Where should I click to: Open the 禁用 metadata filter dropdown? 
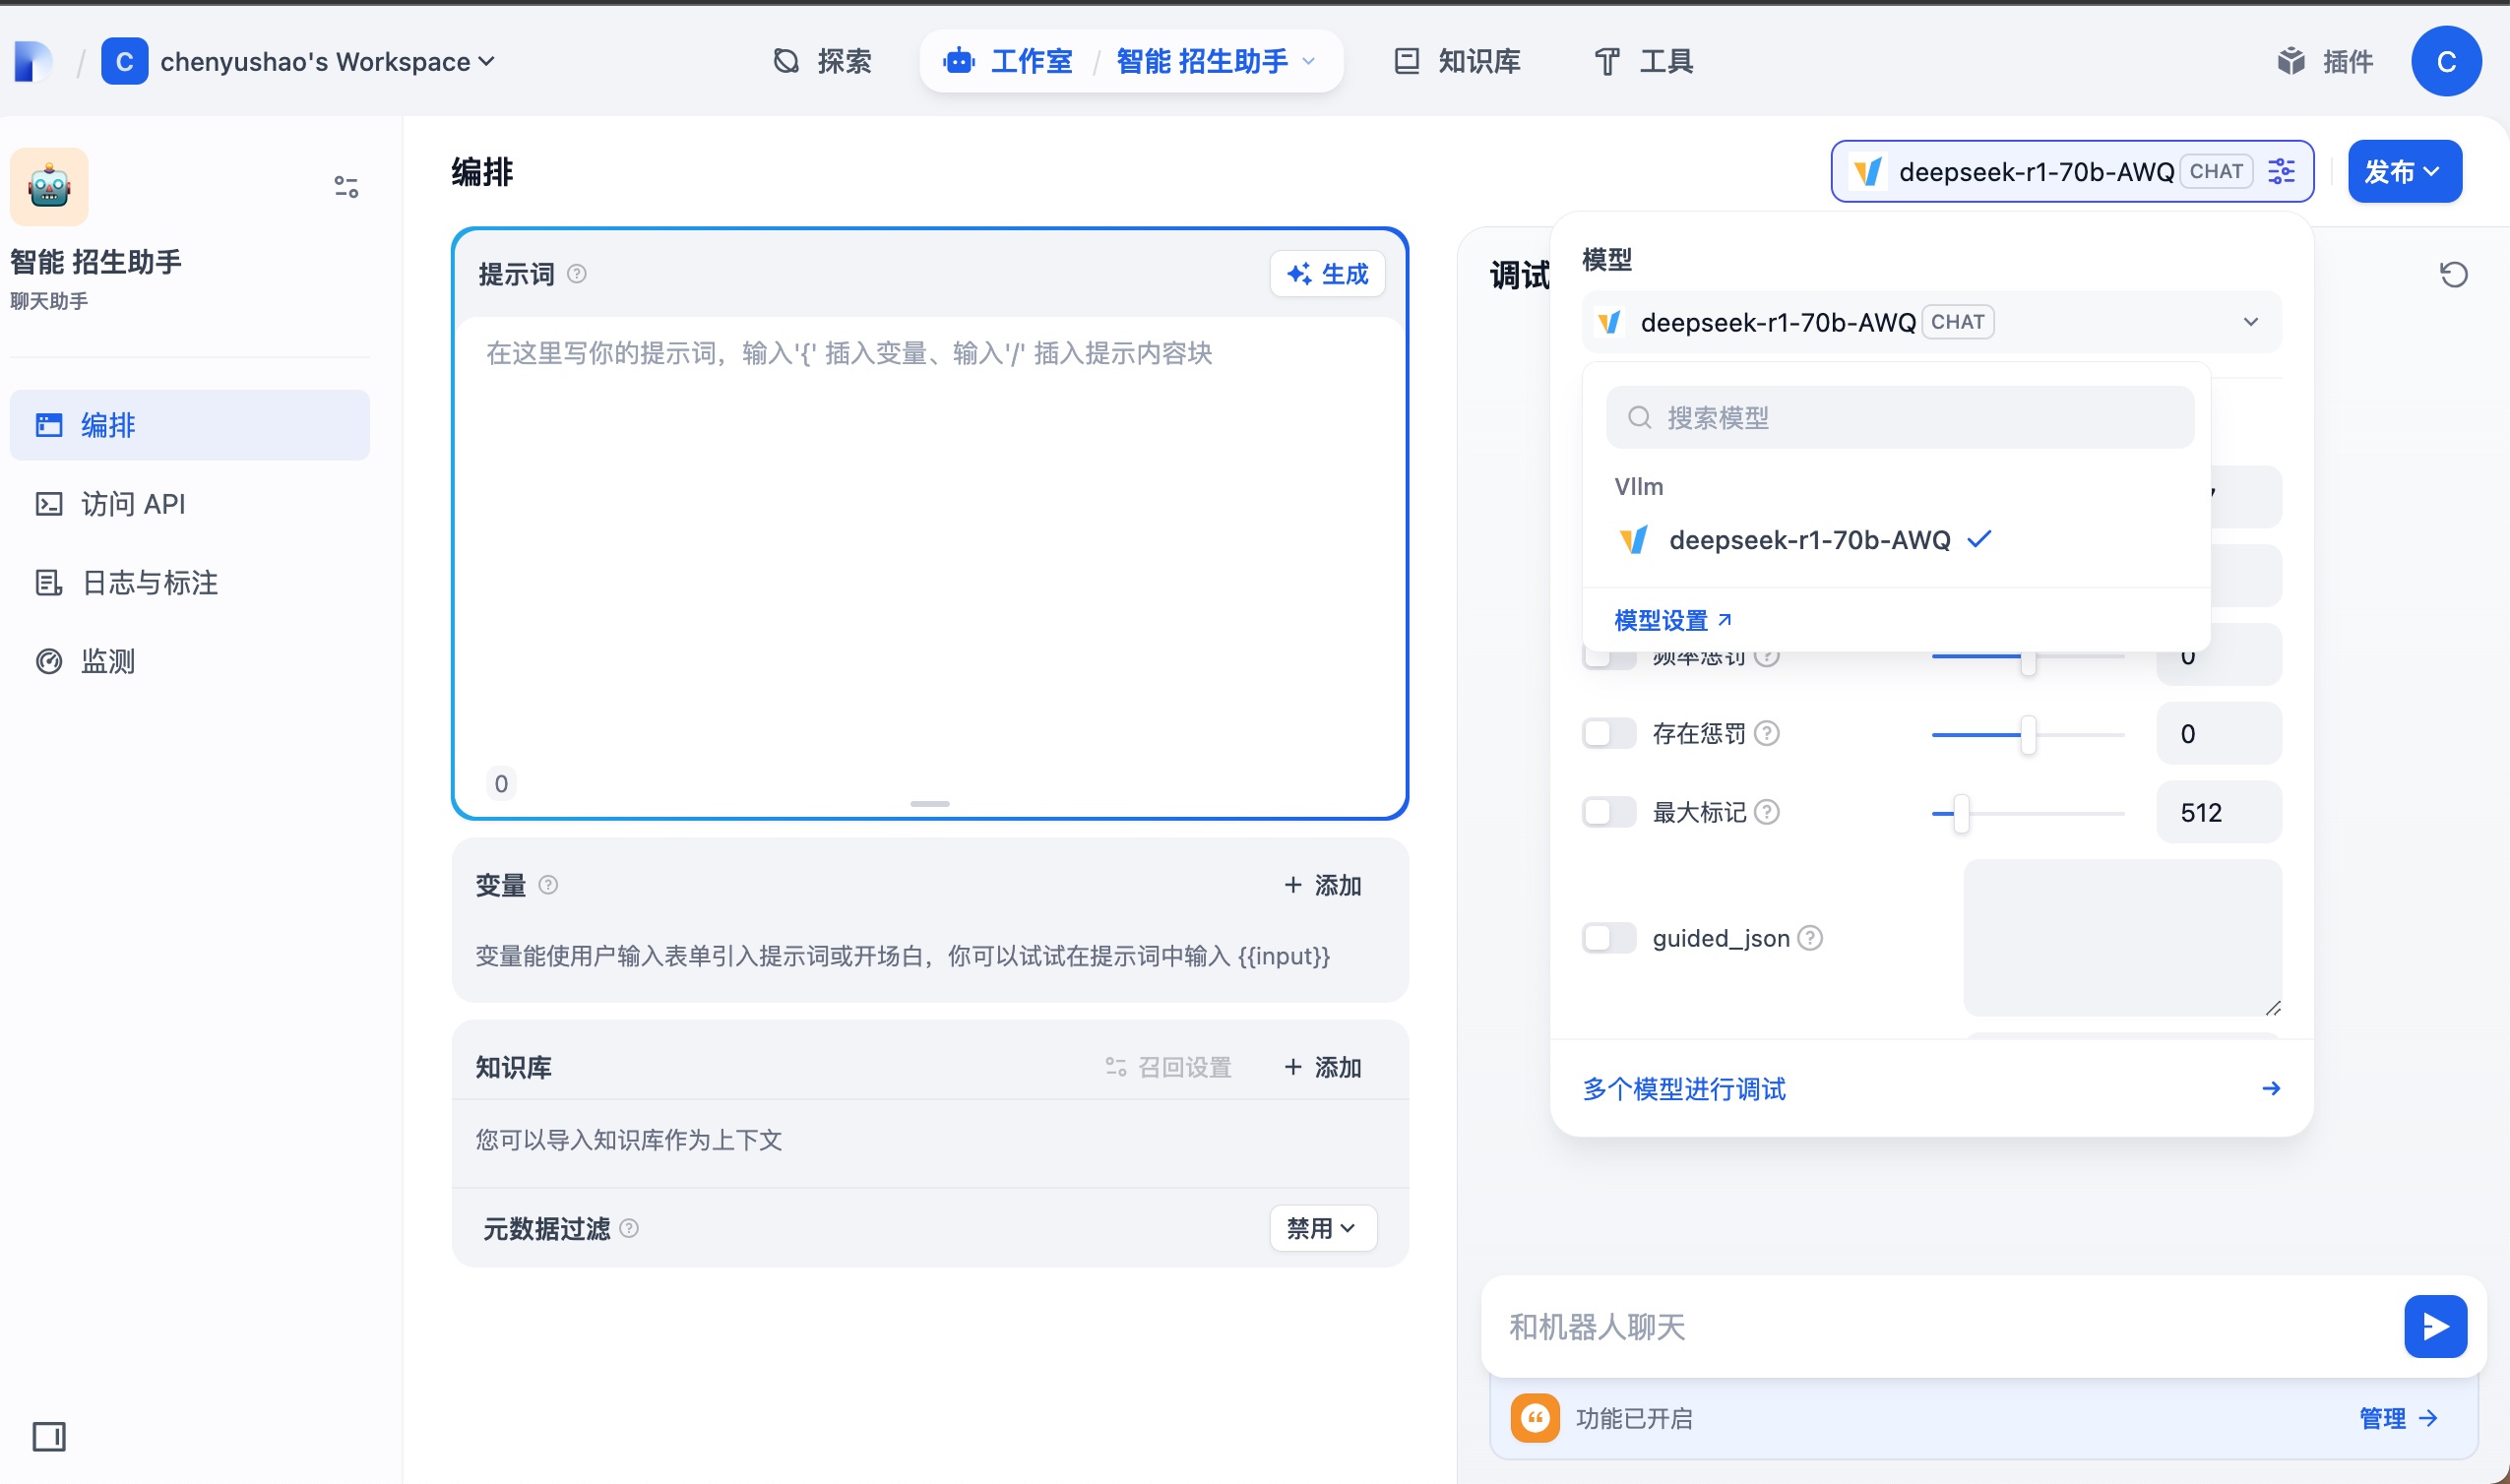1322,1228
